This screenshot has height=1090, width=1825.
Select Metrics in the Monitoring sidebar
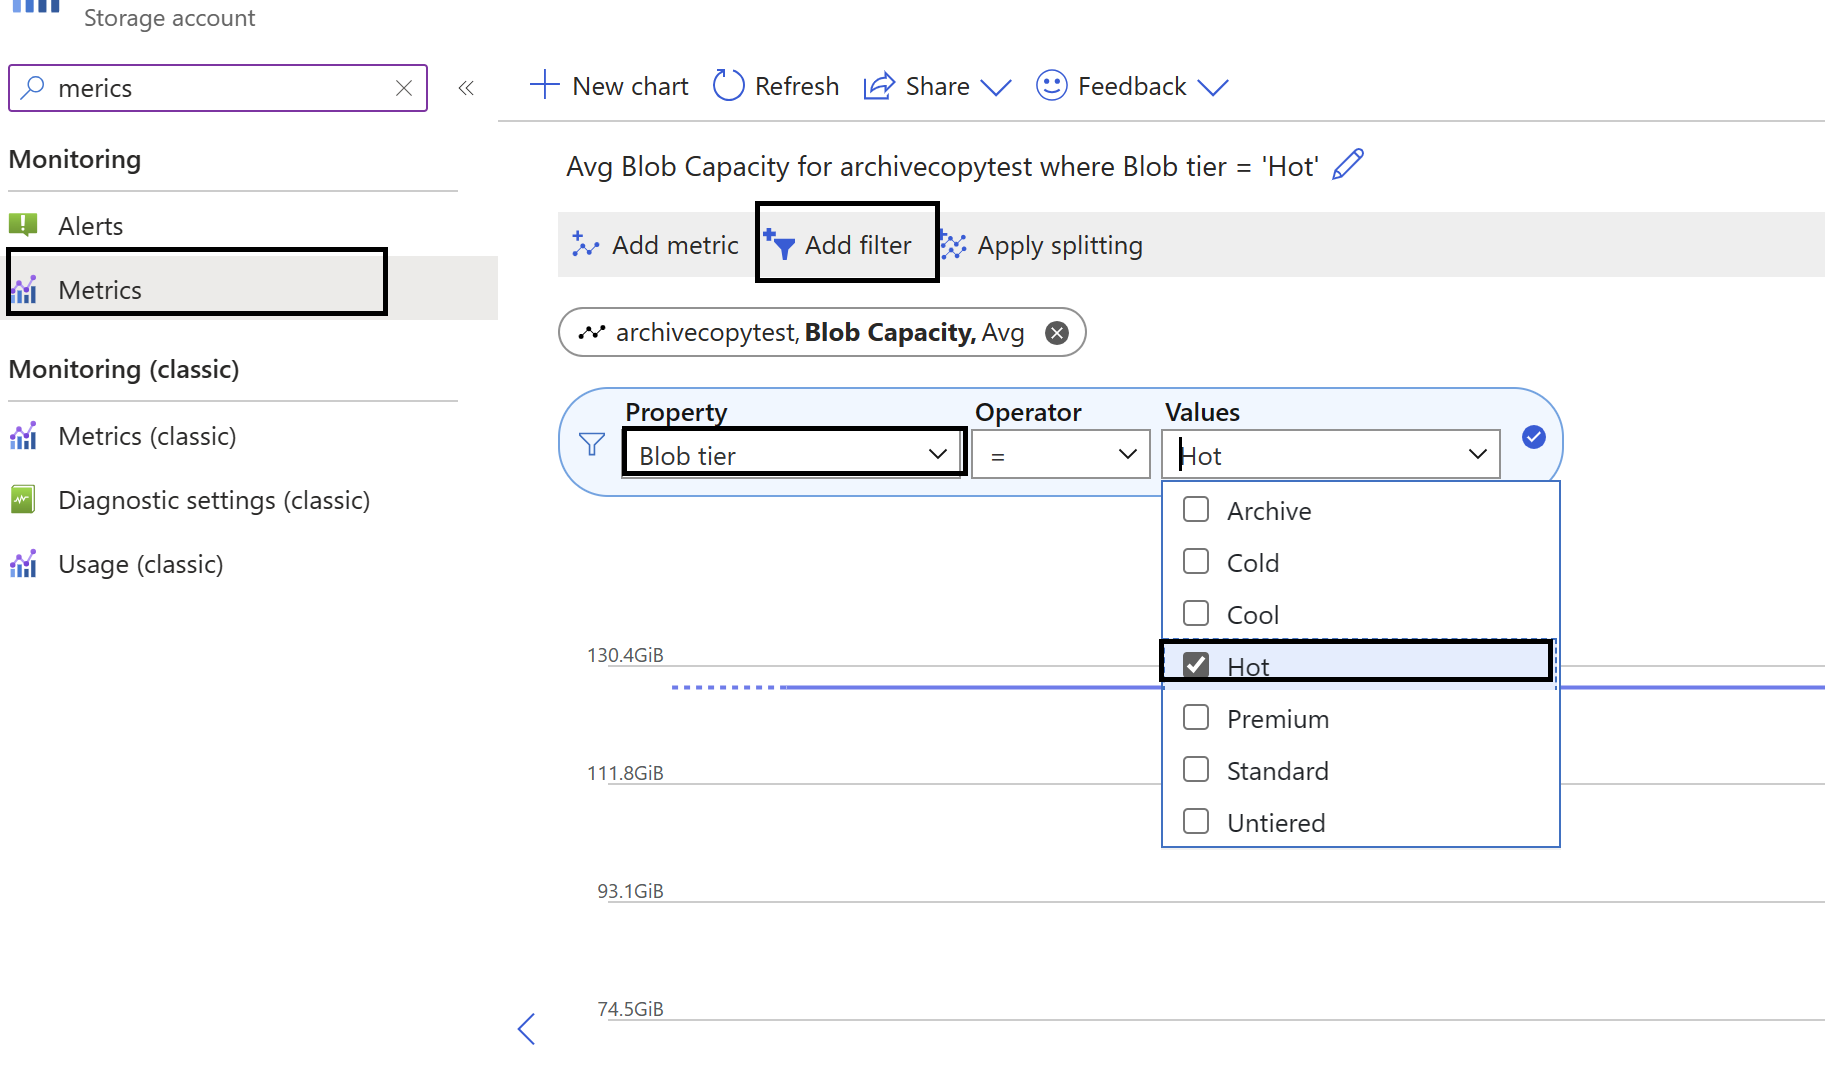(100, 289)
